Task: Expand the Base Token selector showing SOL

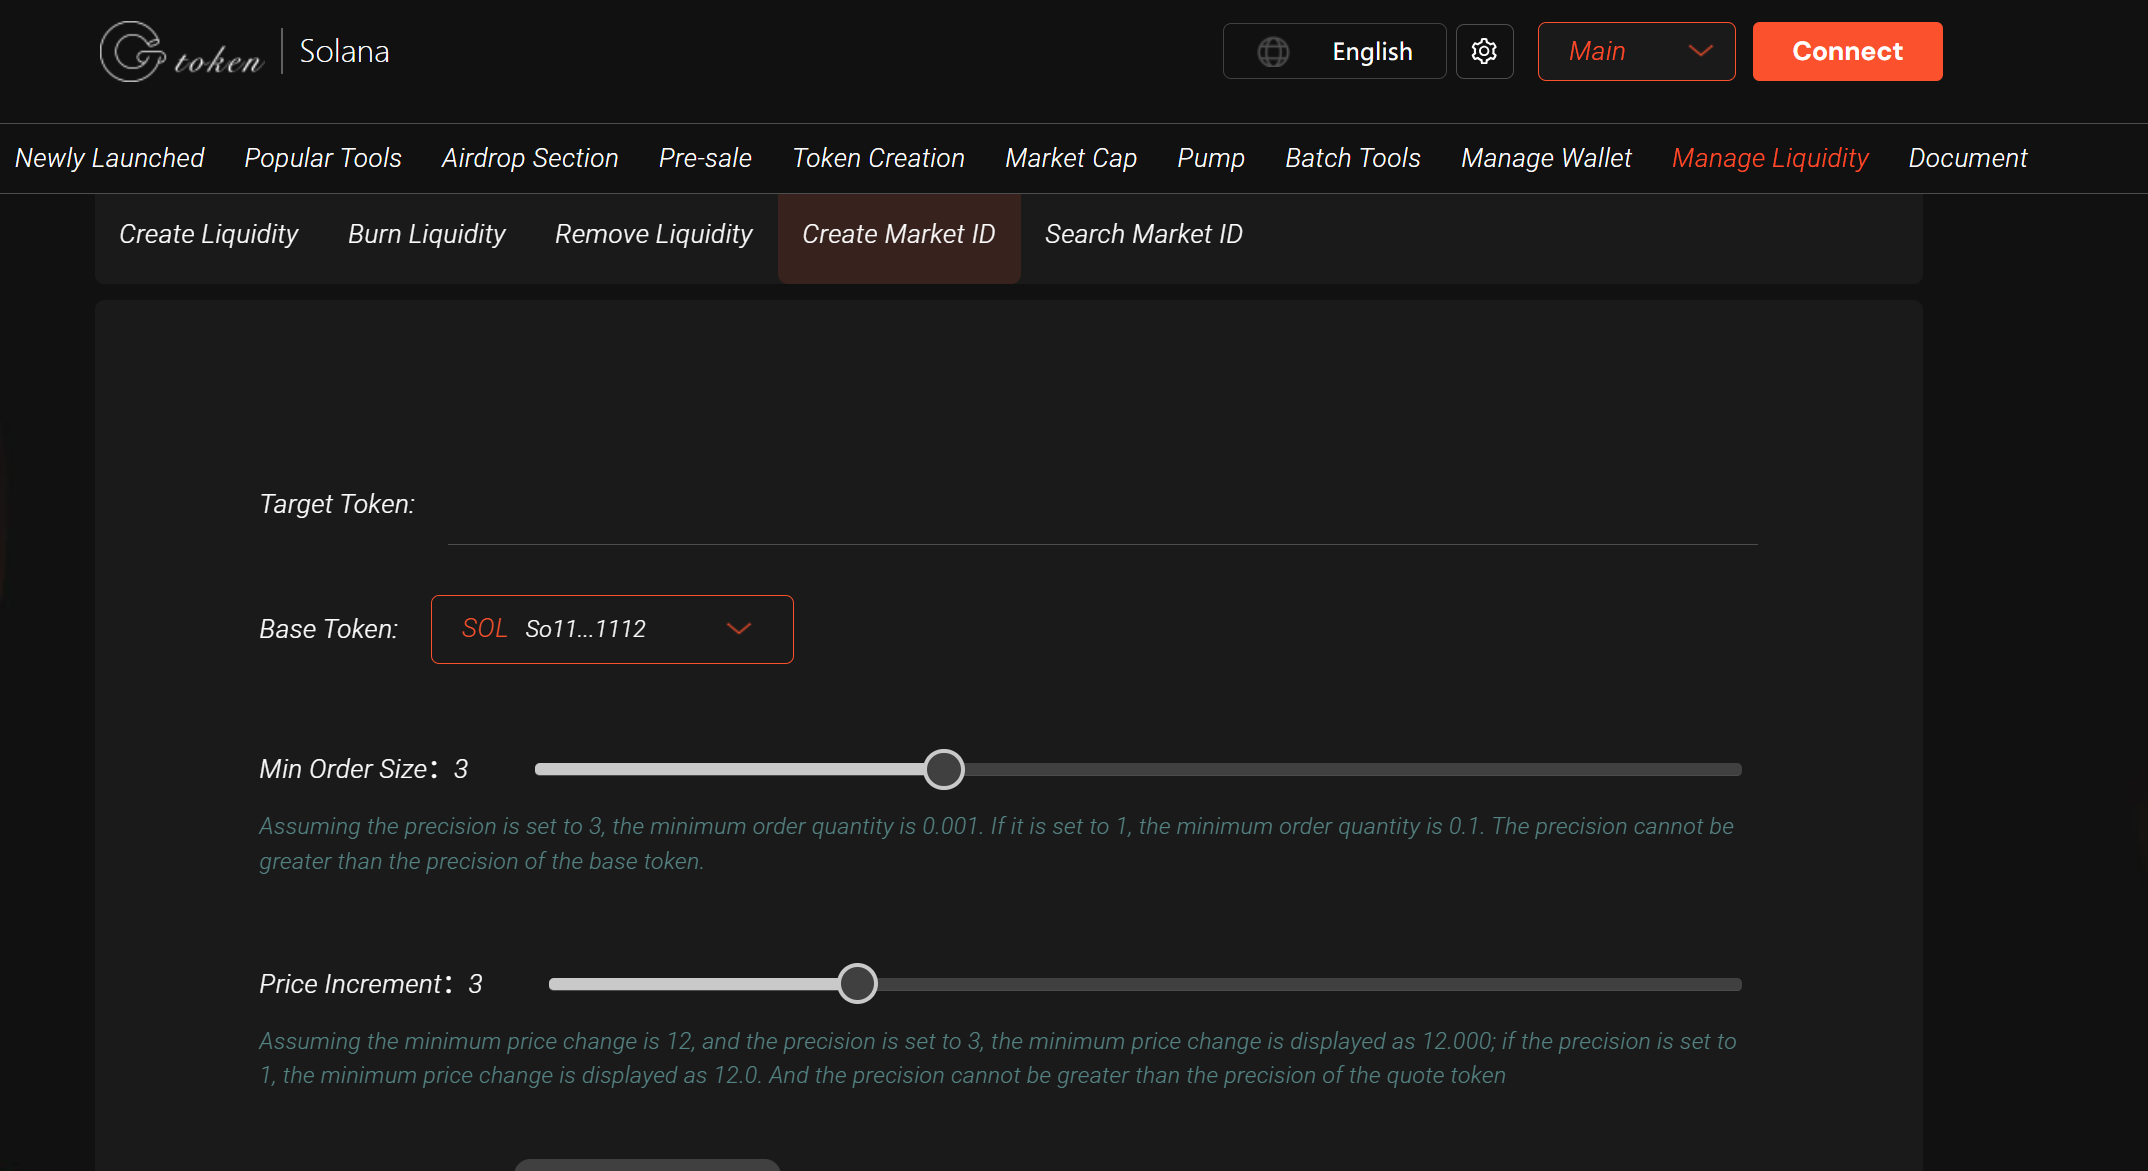Action: click(611, 629)
